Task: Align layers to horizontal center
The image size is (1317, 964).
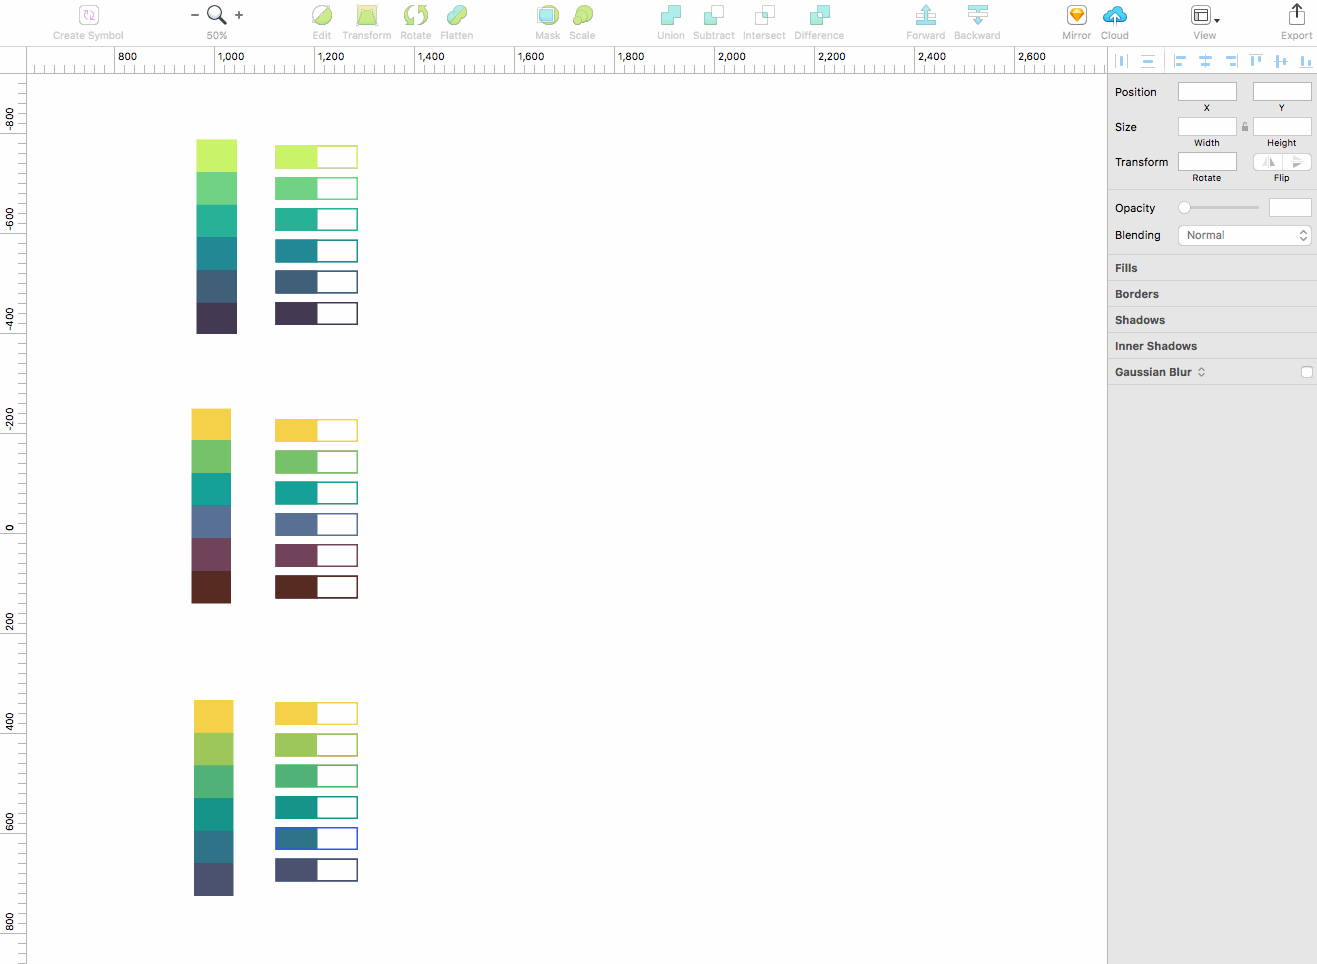Action: click(x=1206, y=61)
